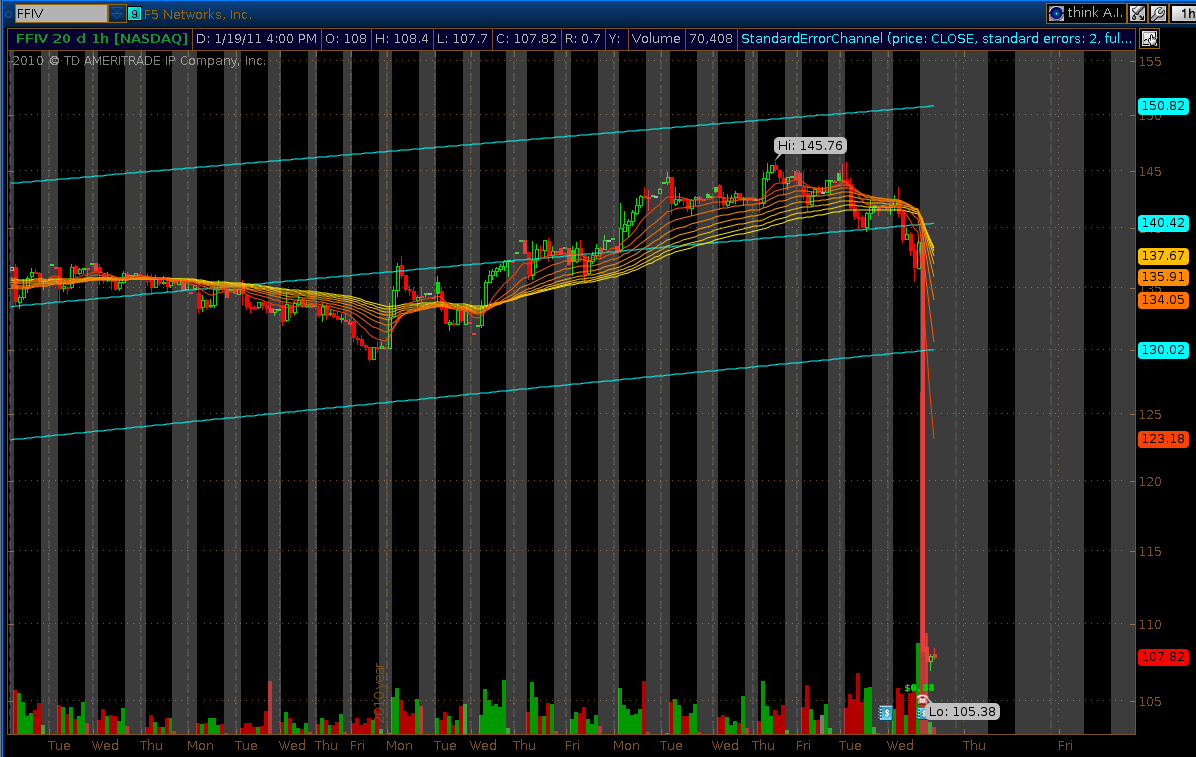
Task: Click the cyan 150.82 upper channel tag
Action: [x=1161, y=106]
